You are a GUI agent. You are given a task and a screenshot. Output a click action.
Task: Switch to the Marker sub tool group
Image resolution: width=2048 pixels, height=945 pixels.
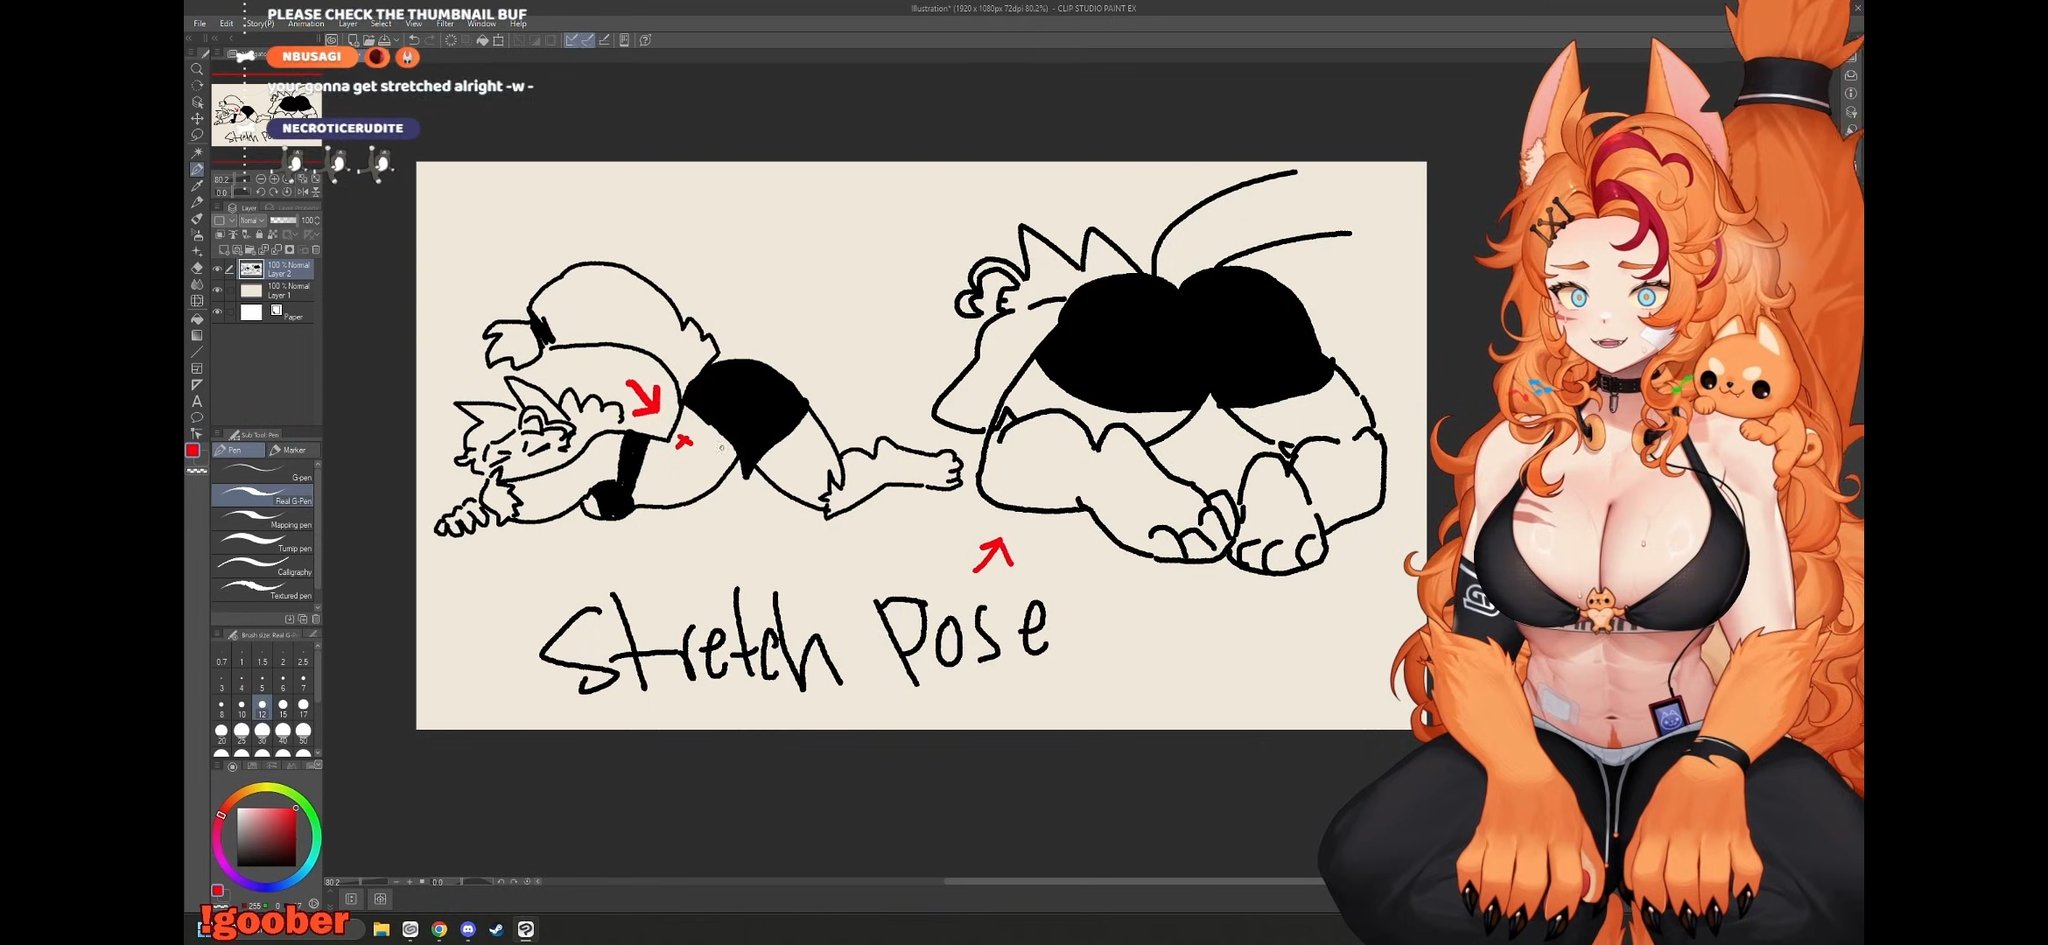click(x=293, y=450)
